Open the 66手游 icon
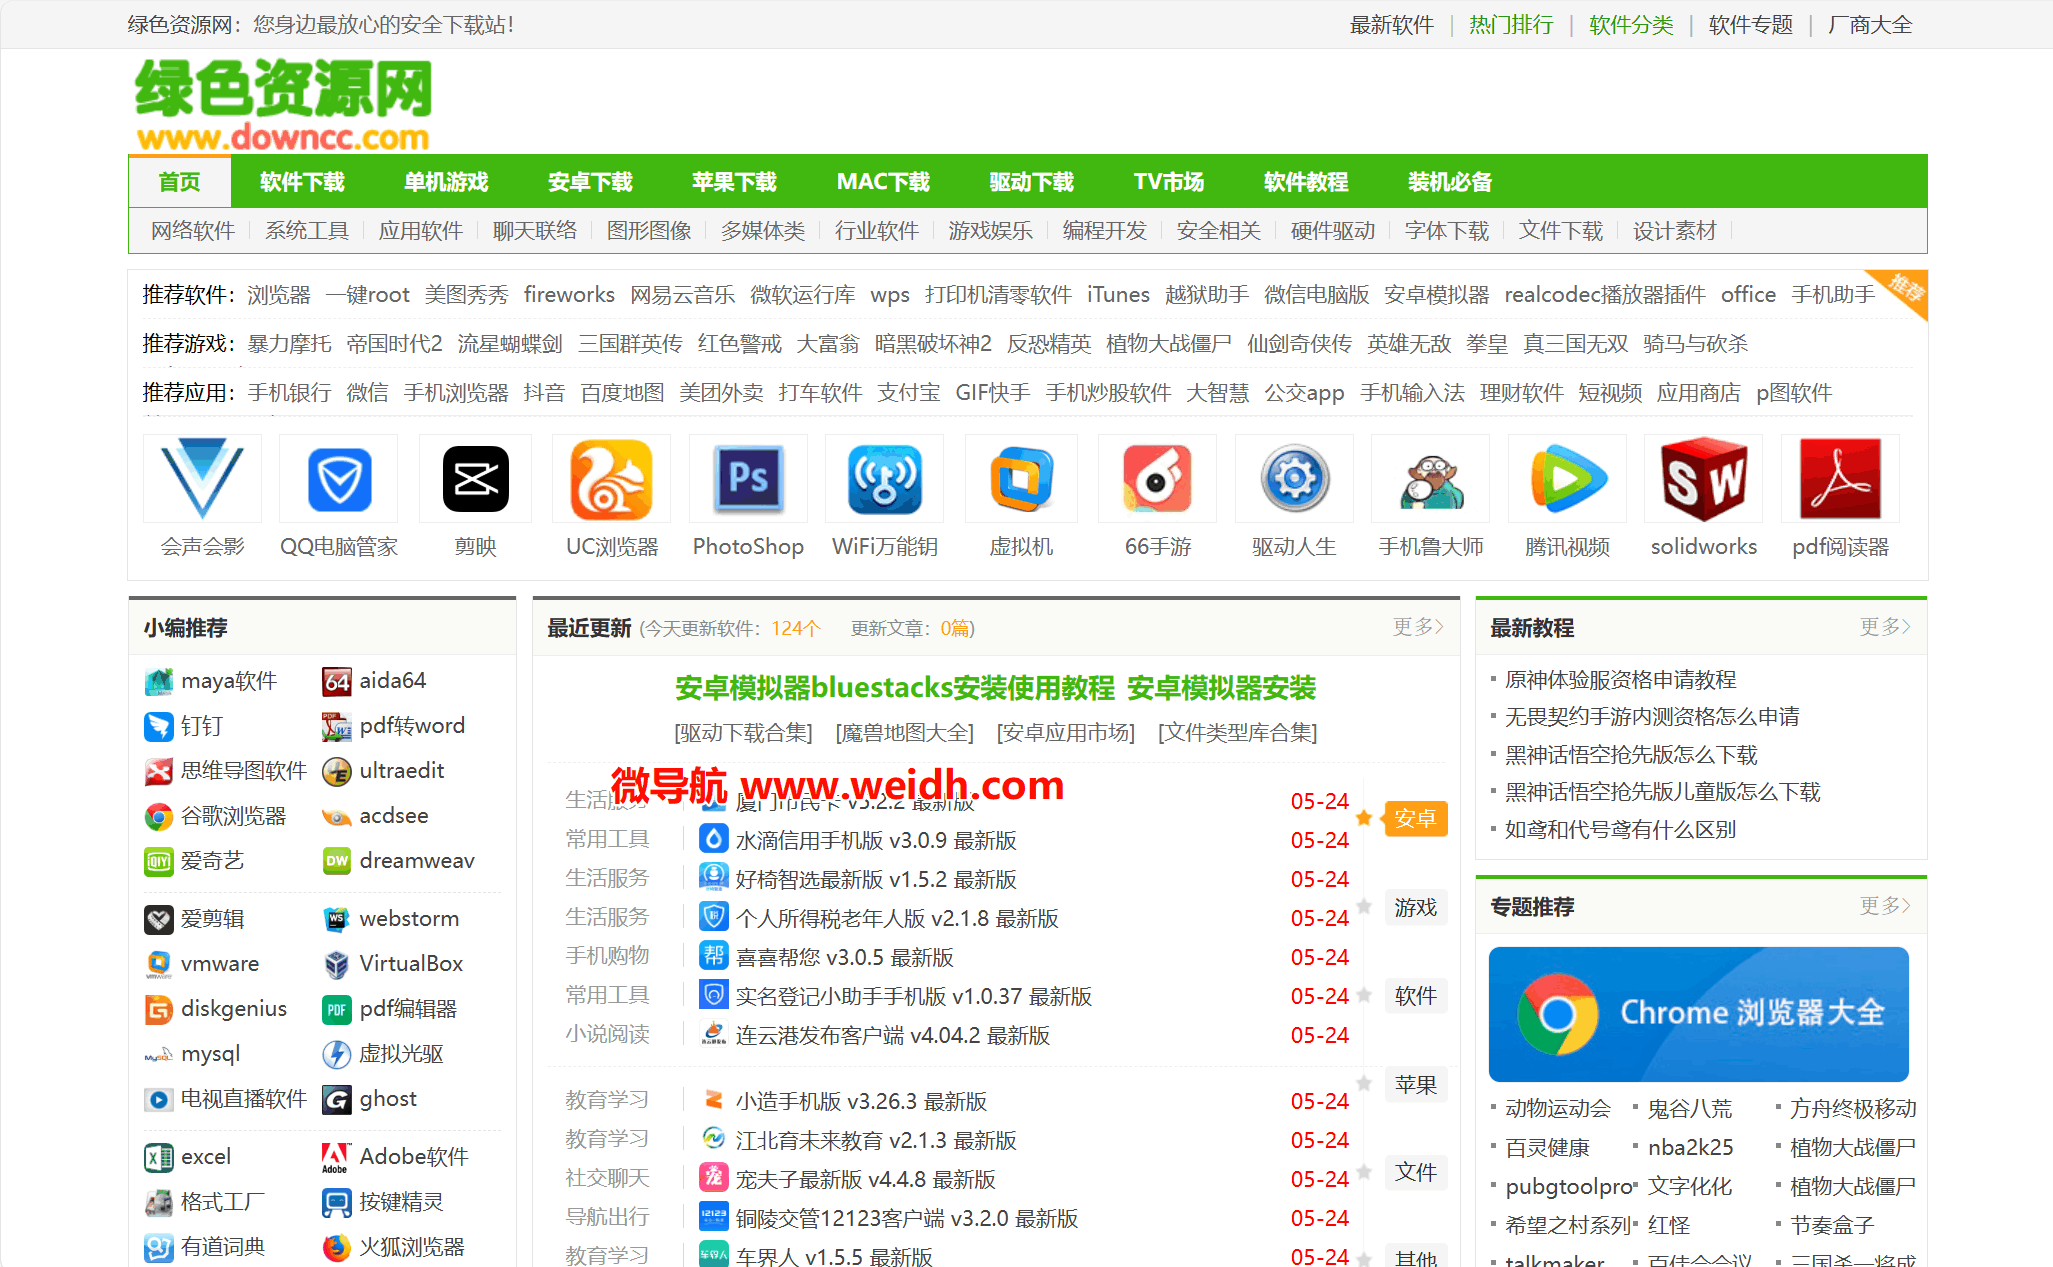 coord(1158,479)
